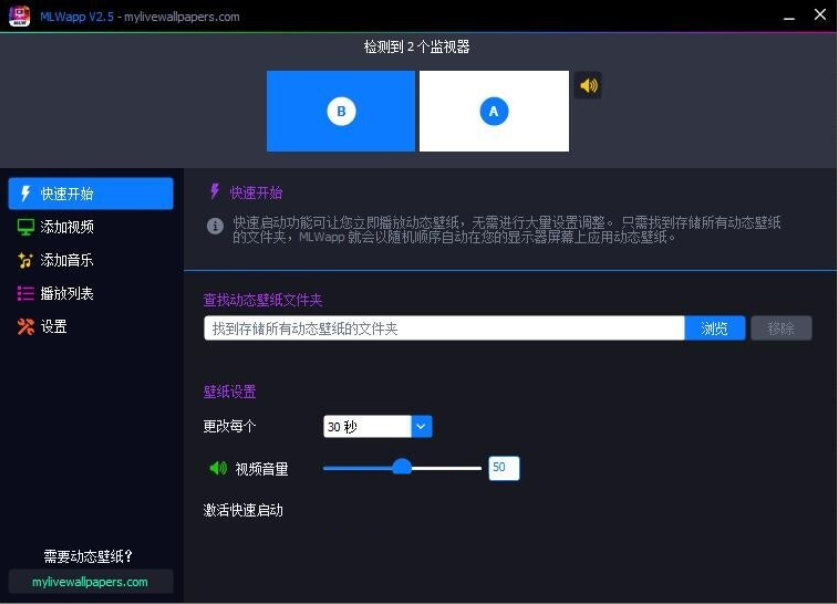Open the 添加视频 menu item

(68, 227)
